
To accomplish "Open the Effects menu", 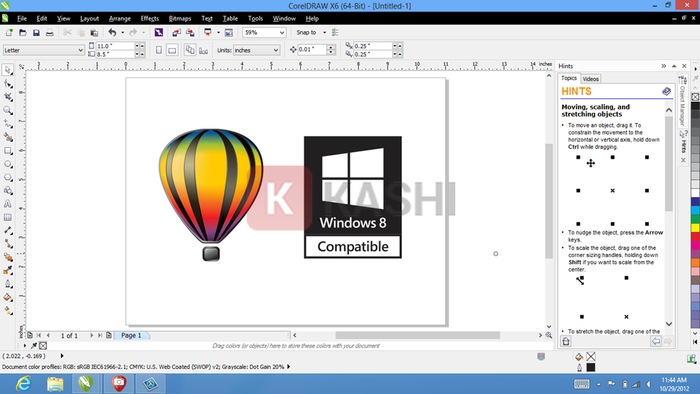I will 150,19.
